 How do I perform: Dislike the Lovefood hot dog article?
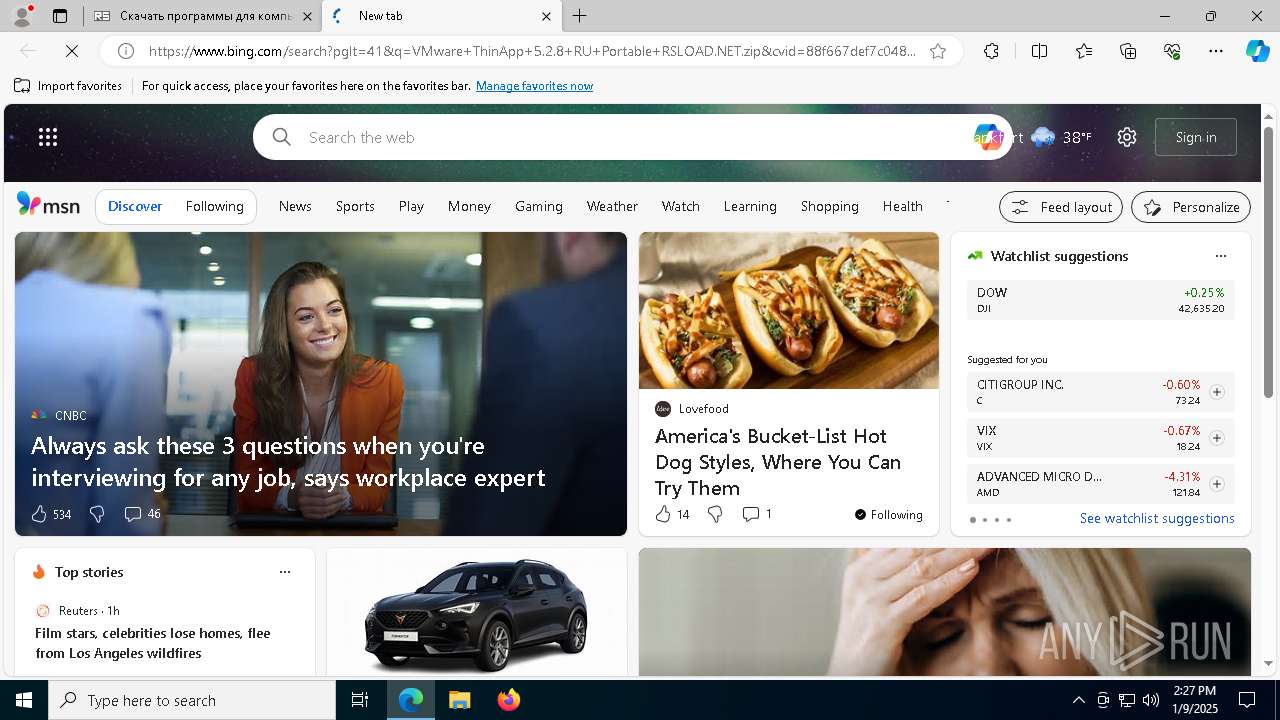[715, 514]
